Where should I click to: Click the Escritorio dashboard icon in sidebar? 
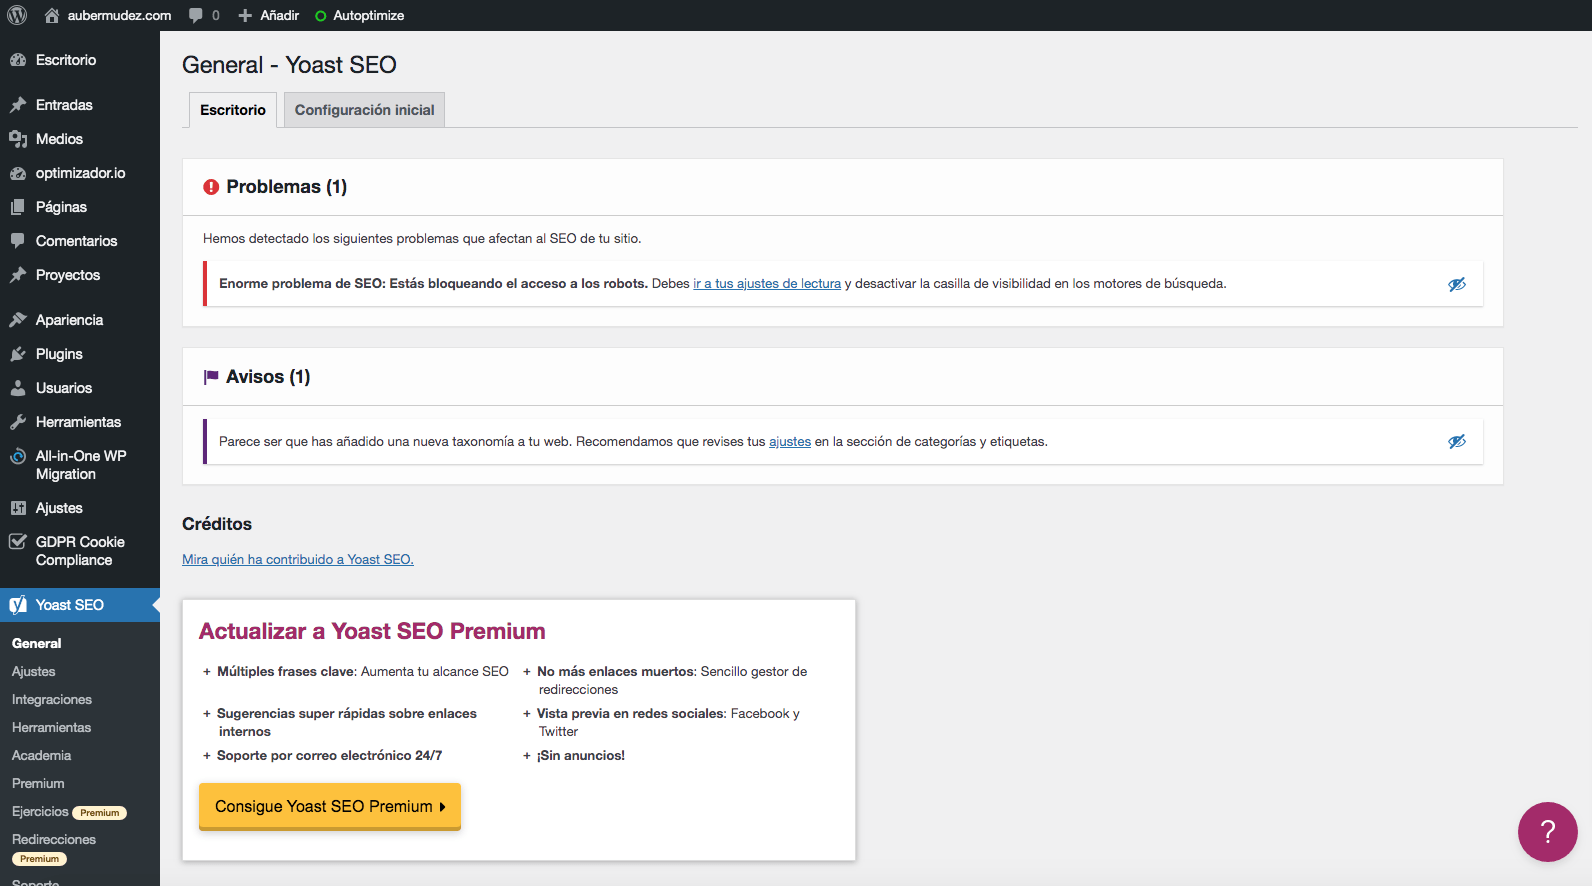coord(18,60)
